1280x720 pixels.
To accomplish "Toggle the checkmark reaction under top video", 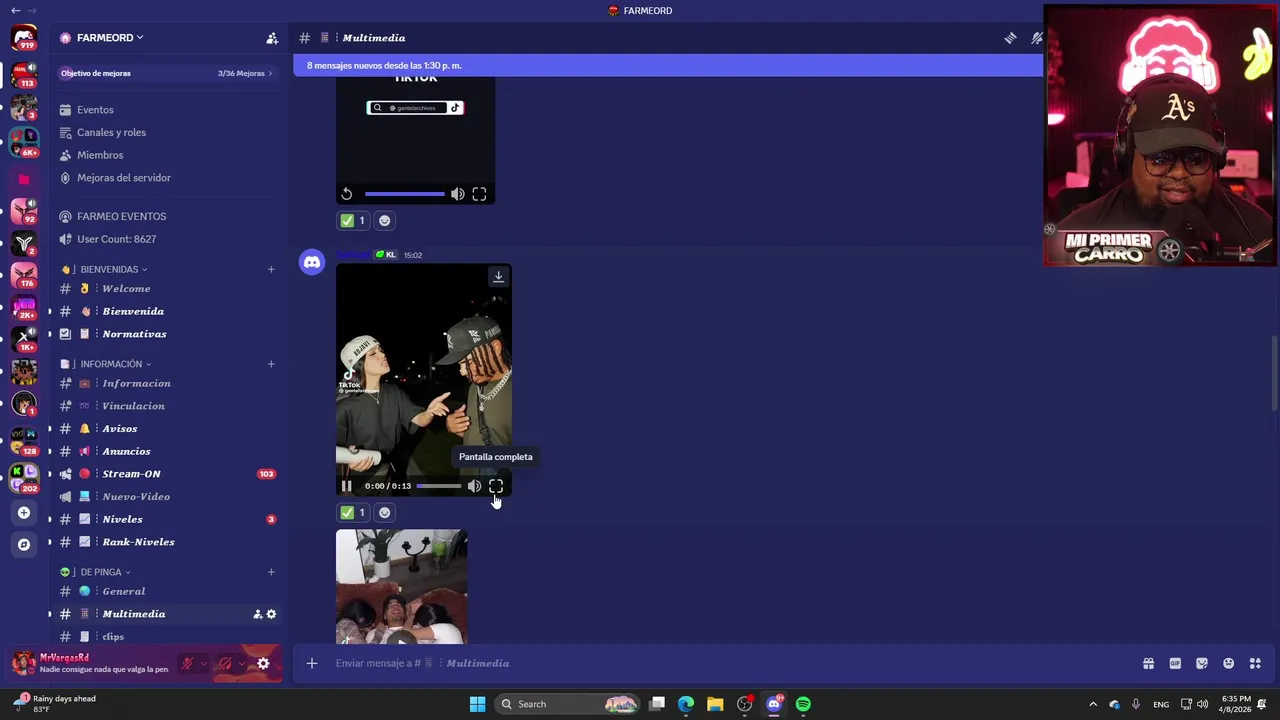I will point(353,221).
